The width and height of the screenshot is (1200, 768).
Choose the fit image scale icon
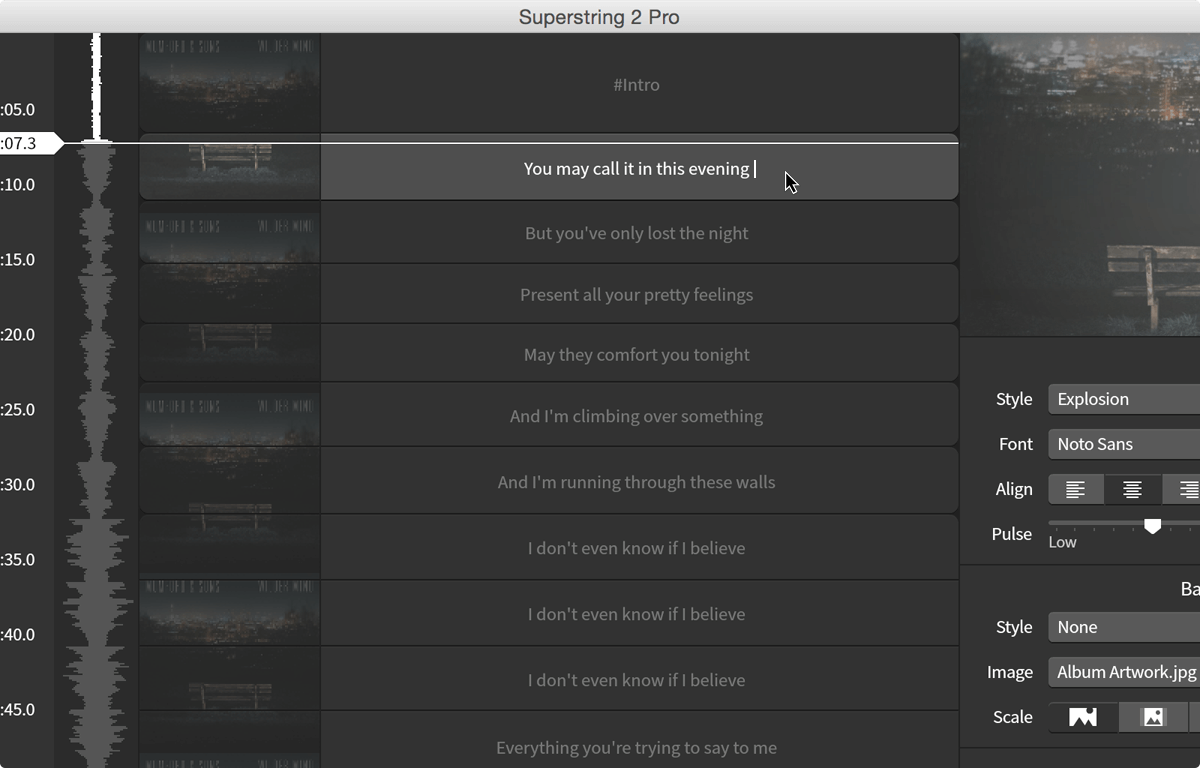(x=1153, y=717)
